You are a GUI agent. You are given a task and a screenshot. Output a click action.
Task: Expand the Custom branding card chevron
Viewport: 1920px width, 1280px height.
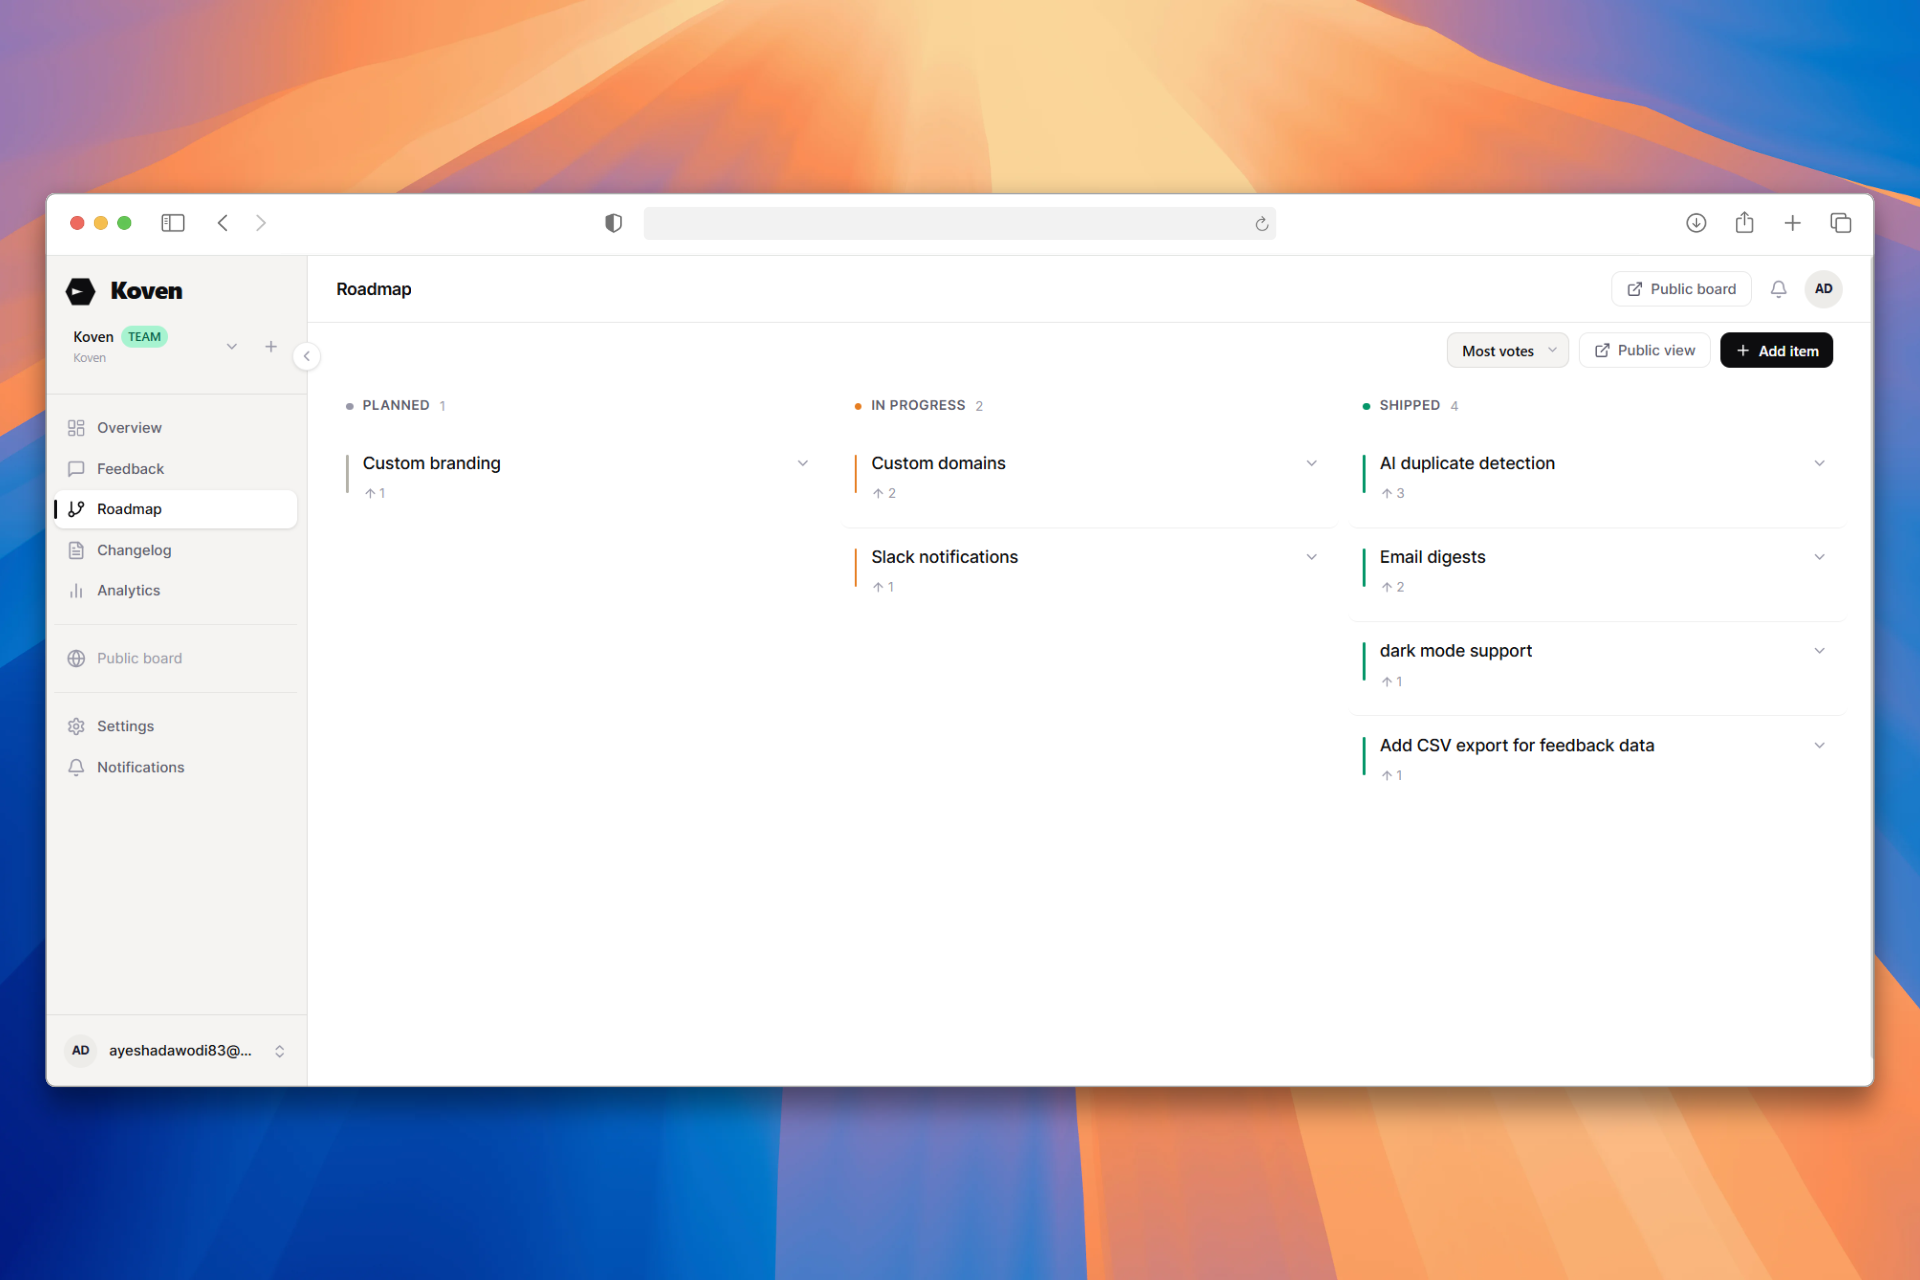click(803, 463)
